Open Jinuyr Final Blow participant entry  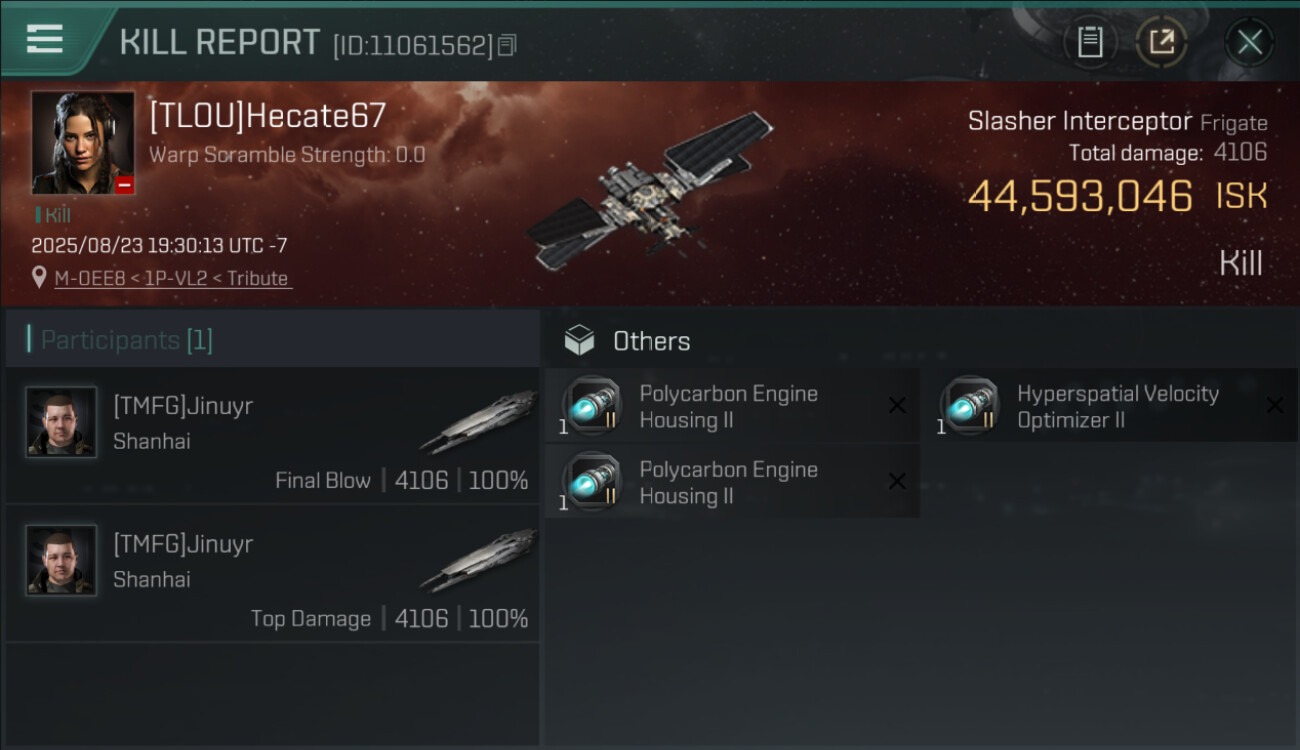[x=272, y=435]
